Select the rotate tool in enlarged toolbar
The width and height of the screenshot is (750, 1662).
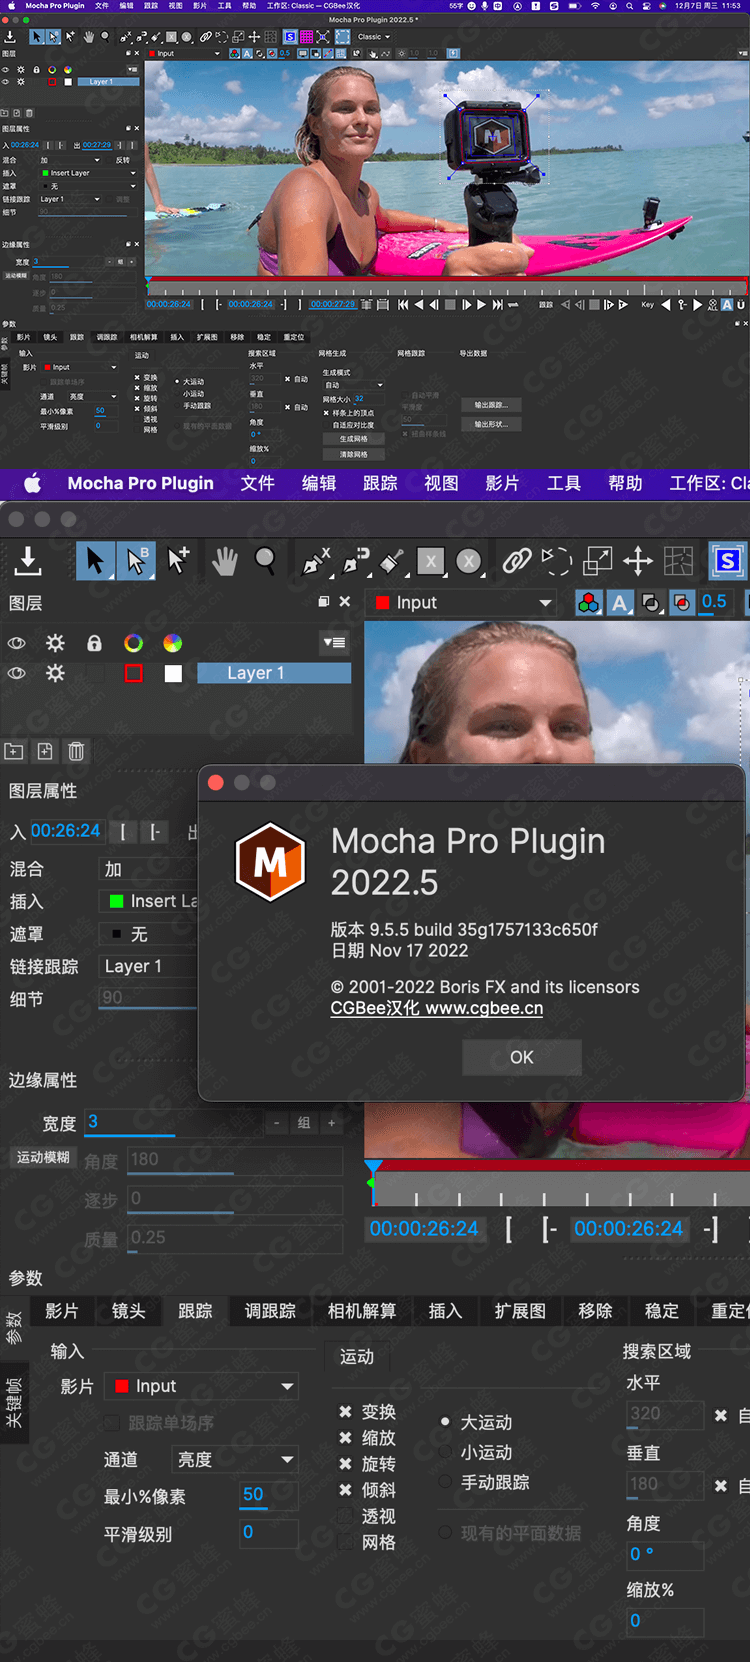click(557, 561)
